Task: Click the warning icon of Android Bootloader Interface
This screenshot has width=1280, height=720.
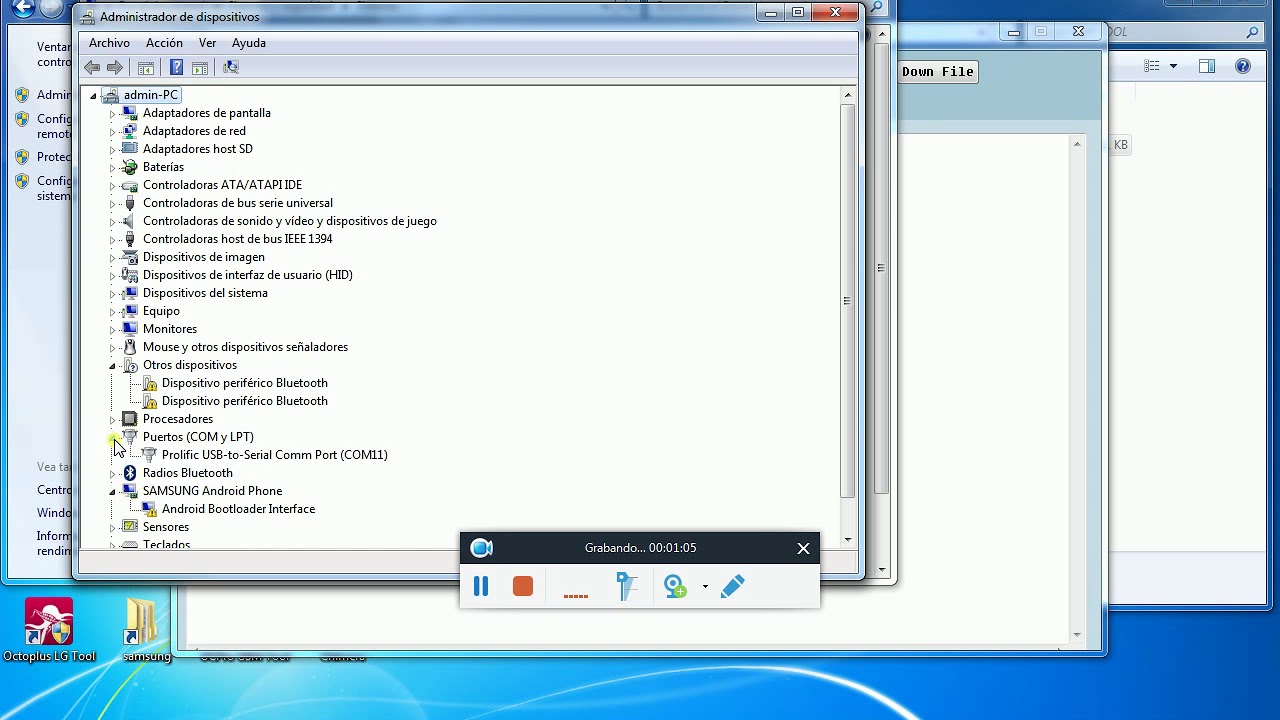Action: (149, 509)
